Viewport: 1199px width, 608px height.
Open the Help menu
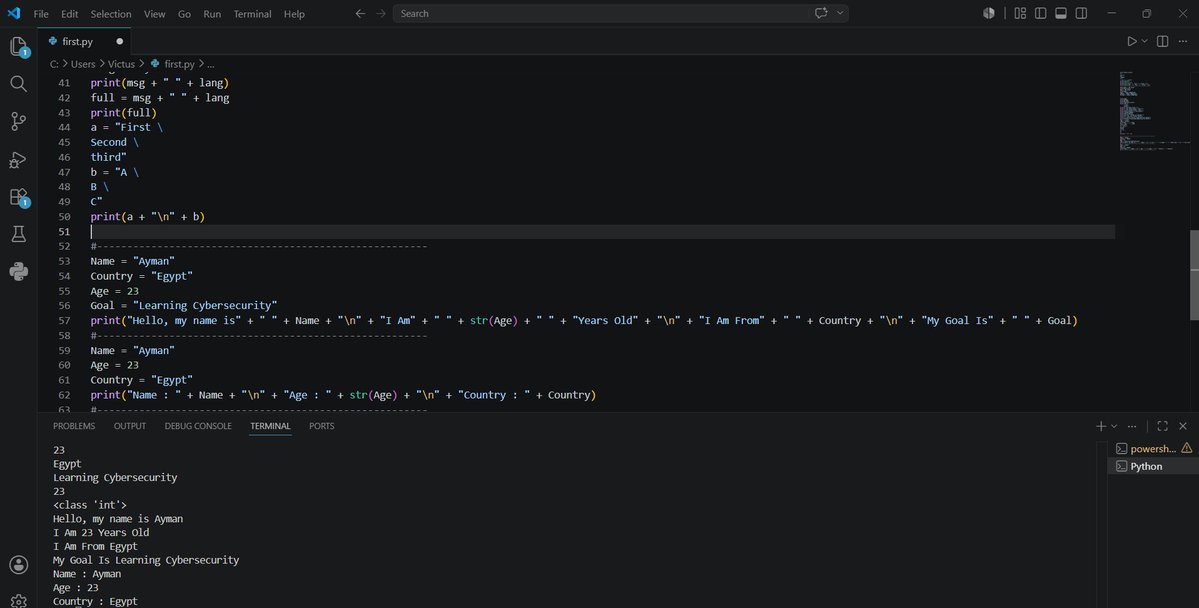click(294, 14)
